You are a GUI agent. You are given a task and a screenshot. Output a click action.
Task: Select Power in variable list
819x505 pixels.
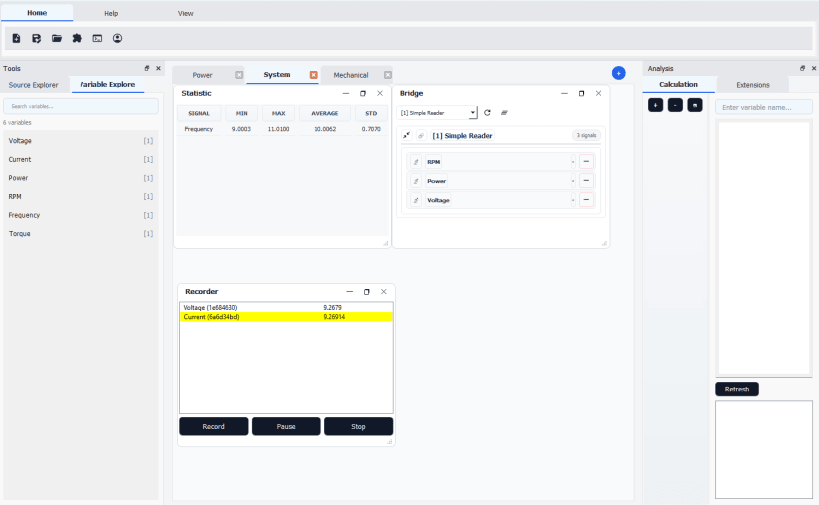coord(81,178)
